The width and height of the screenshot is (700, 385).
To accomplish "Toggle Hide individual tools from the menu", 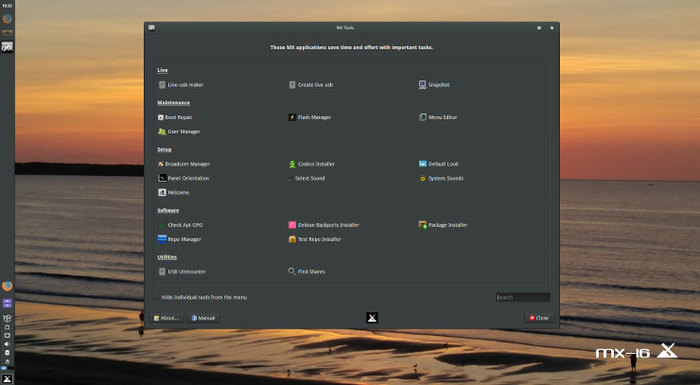I will click(200, 297).
